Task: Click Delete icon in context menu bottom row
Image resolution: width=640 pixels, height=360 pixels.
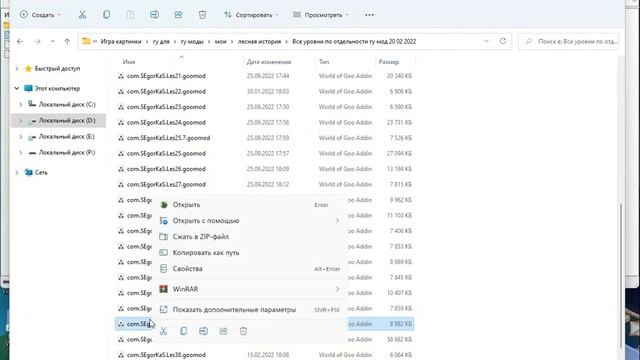Action: [243, 331]
